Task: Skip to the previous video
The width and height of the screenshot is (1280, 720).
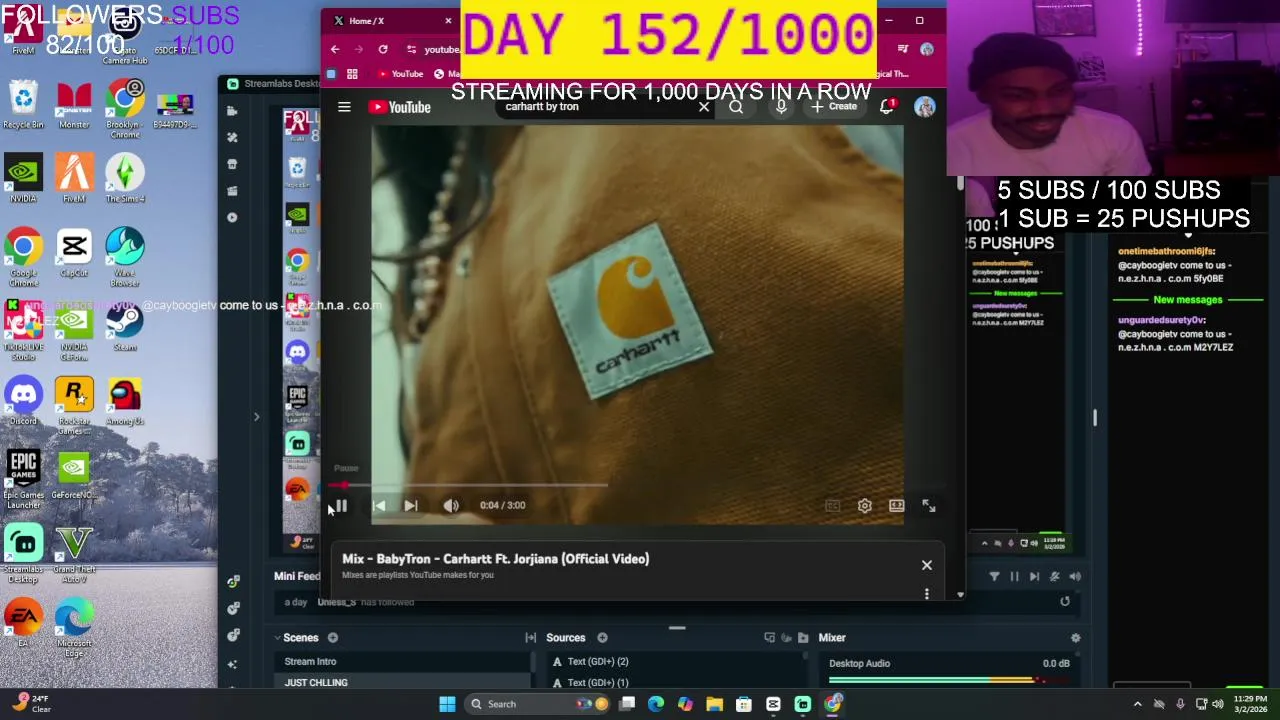Action: tap(379, 506)
